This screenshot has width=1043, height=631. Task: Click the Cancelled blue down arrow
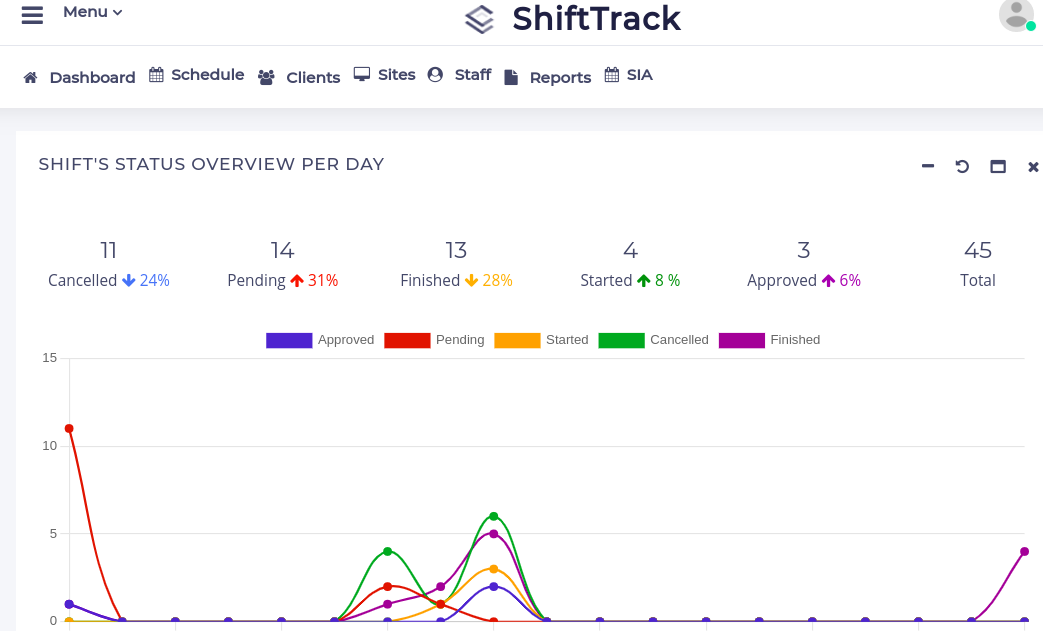(x=129, y=281)
